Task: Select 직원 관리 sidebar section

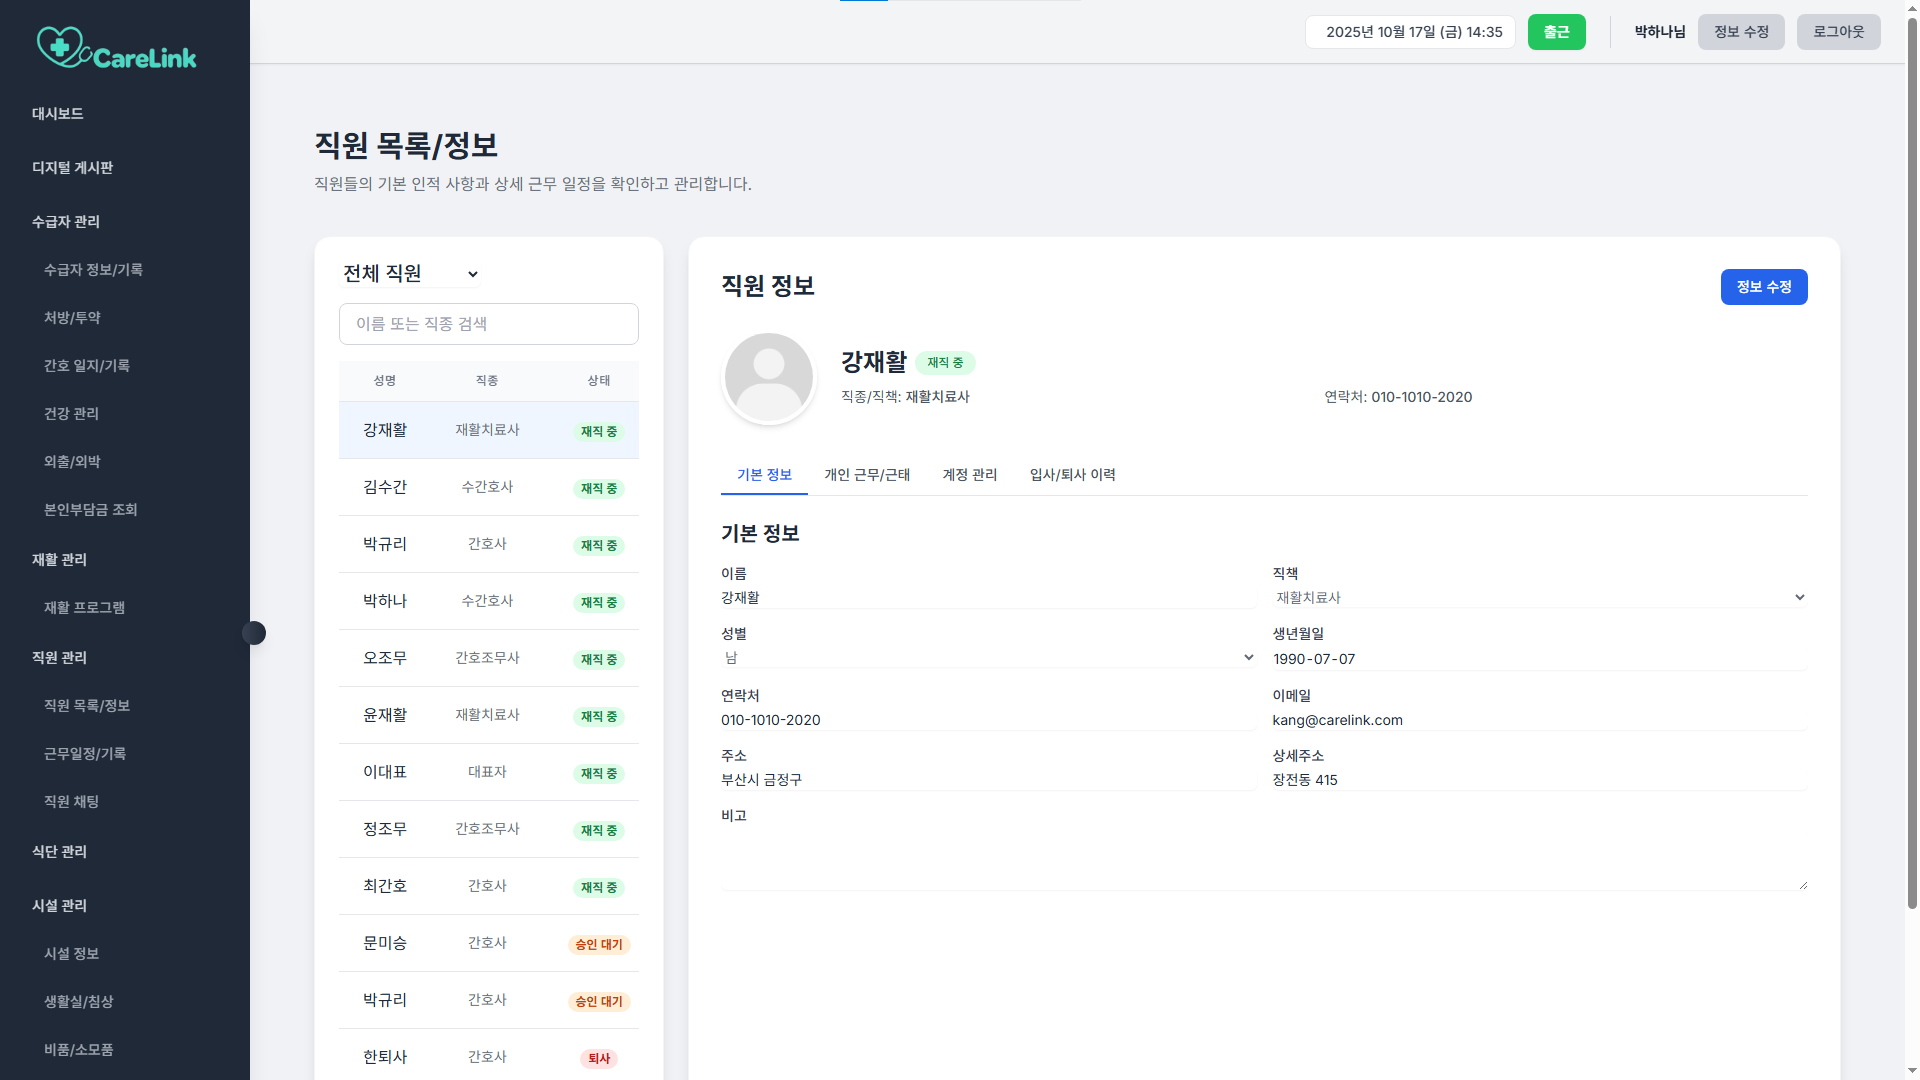Action: tap(59, 658)
